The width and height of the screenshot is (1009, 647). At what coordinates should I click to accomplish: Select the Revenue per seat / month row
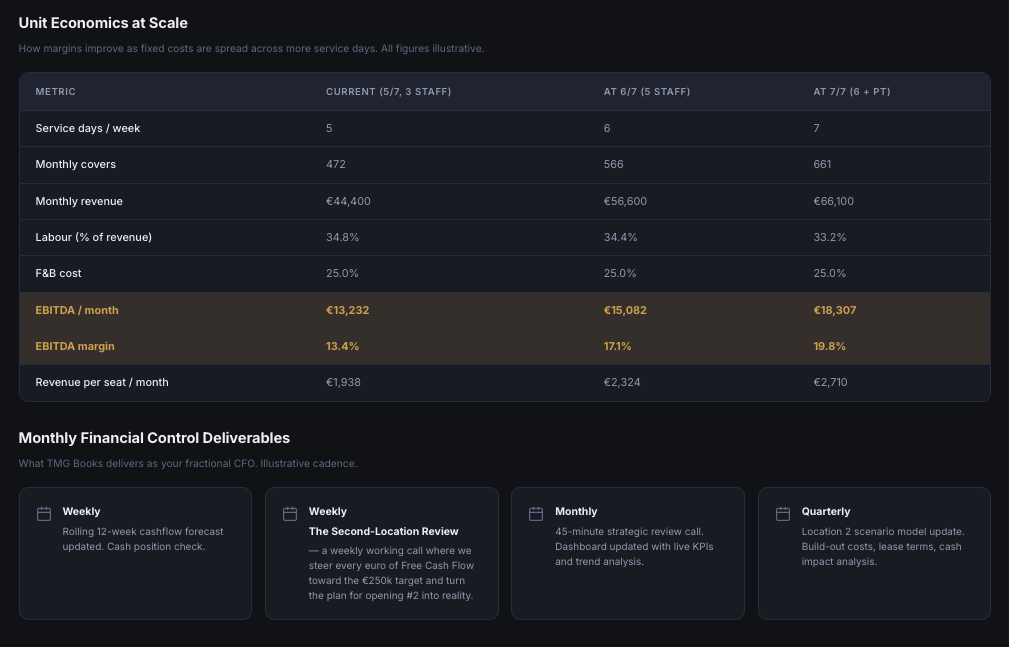tap(504, 382)
